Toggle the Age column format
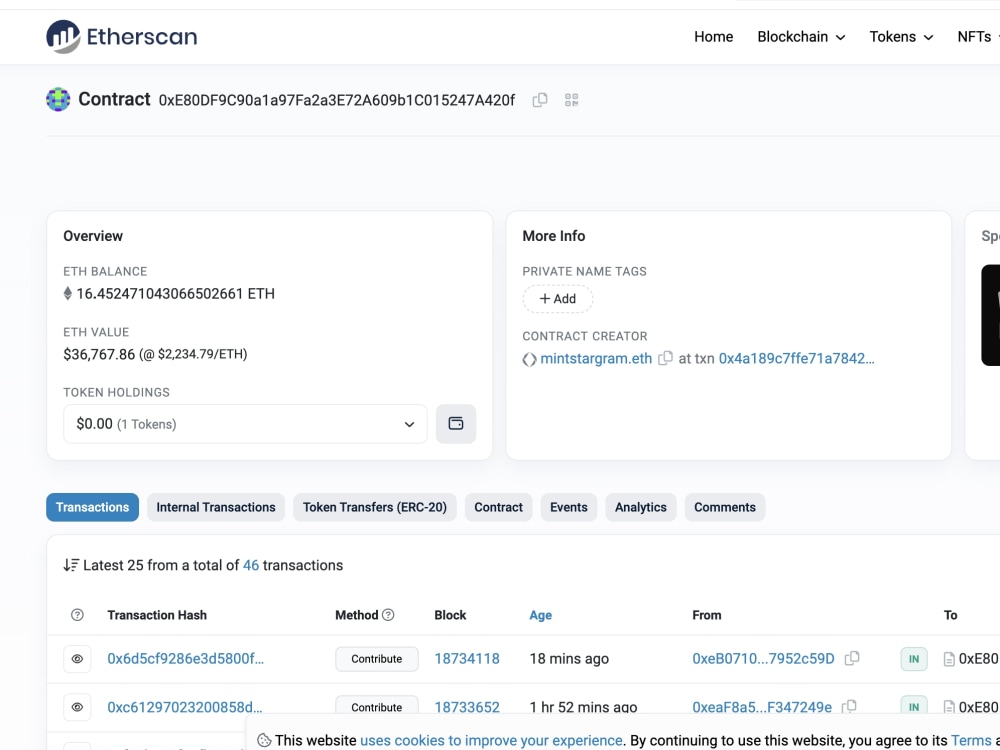This screenshot has height=750, width=1000. tap(540, 615)
